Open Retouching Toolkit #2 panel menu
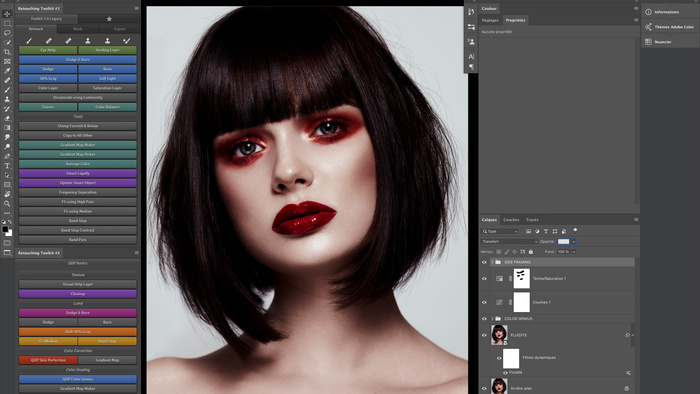Viewport: 700px width, 394px height. coord(136,253)
